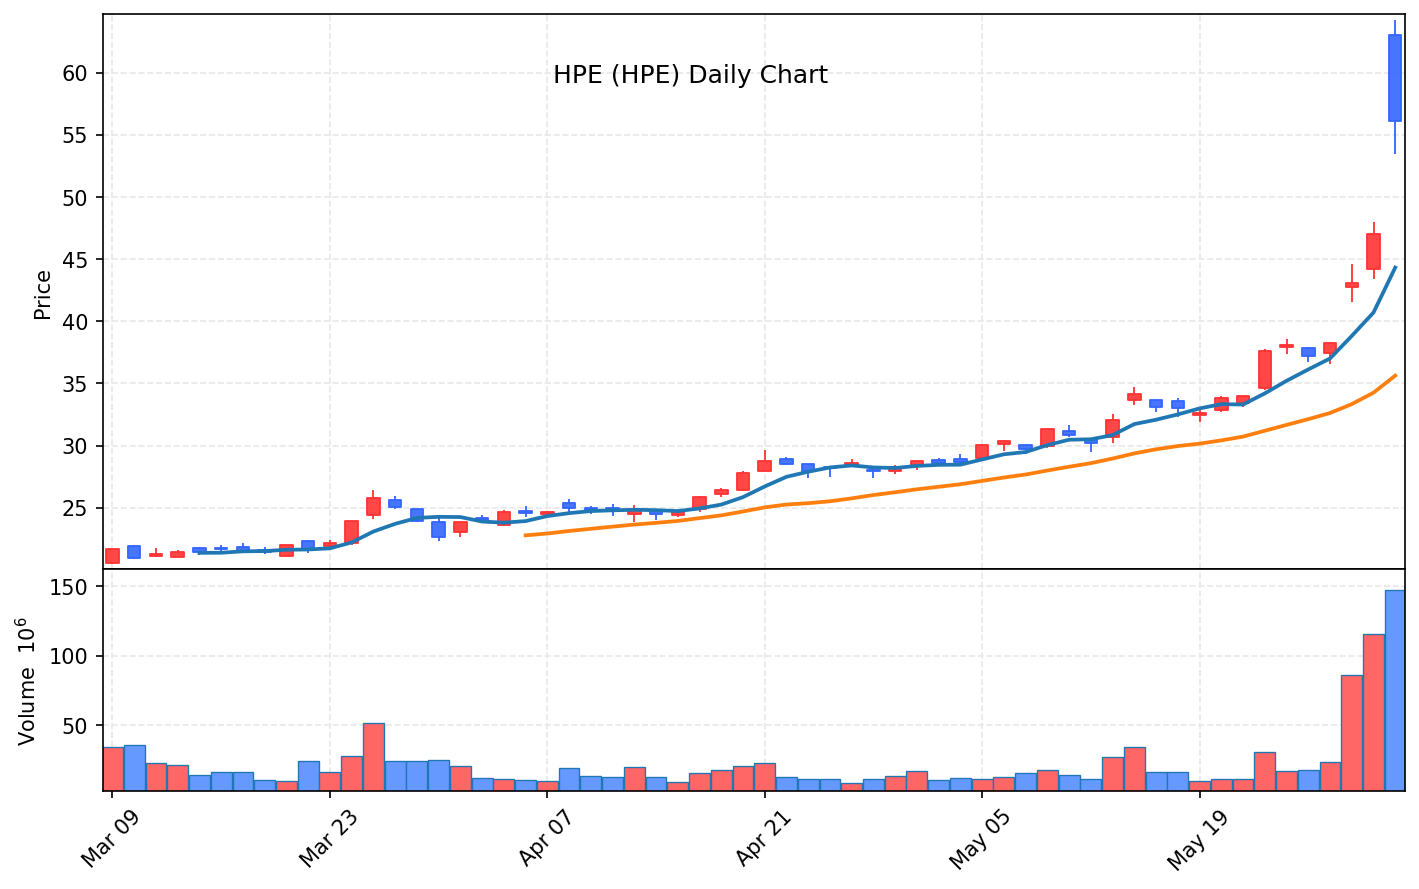Click the Price axis label

pyautogui.click(x=42, y=294)
